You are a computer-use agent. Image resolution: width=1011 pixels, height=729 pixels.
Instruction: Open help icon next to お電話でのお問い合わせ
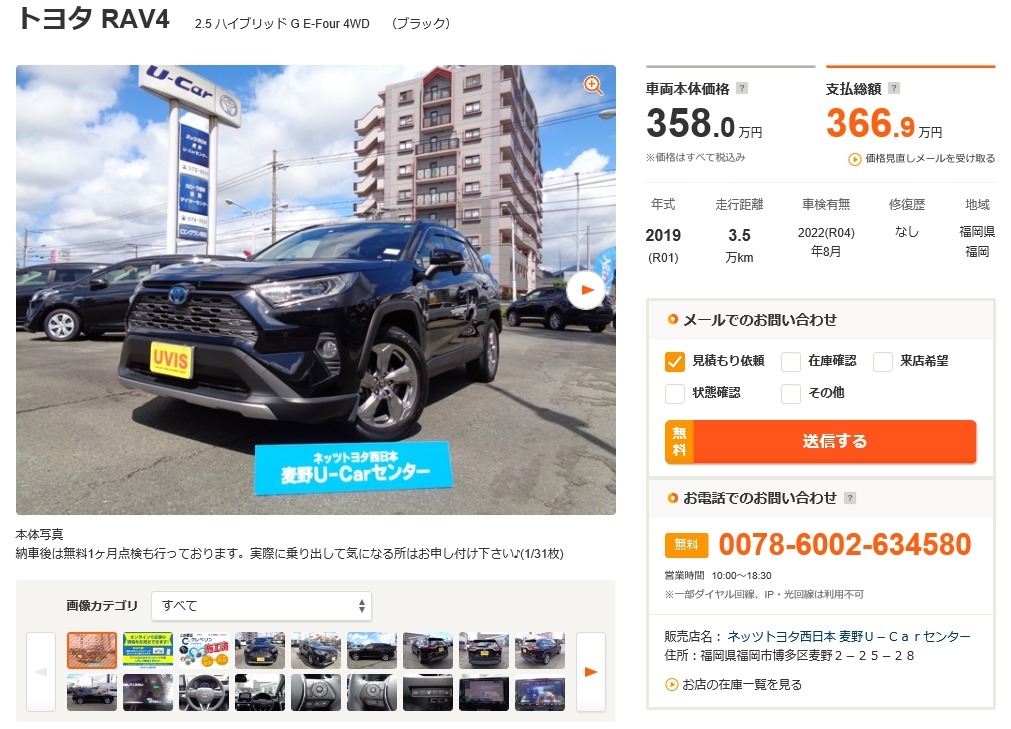pyautogui.click(x=850, y=498)
